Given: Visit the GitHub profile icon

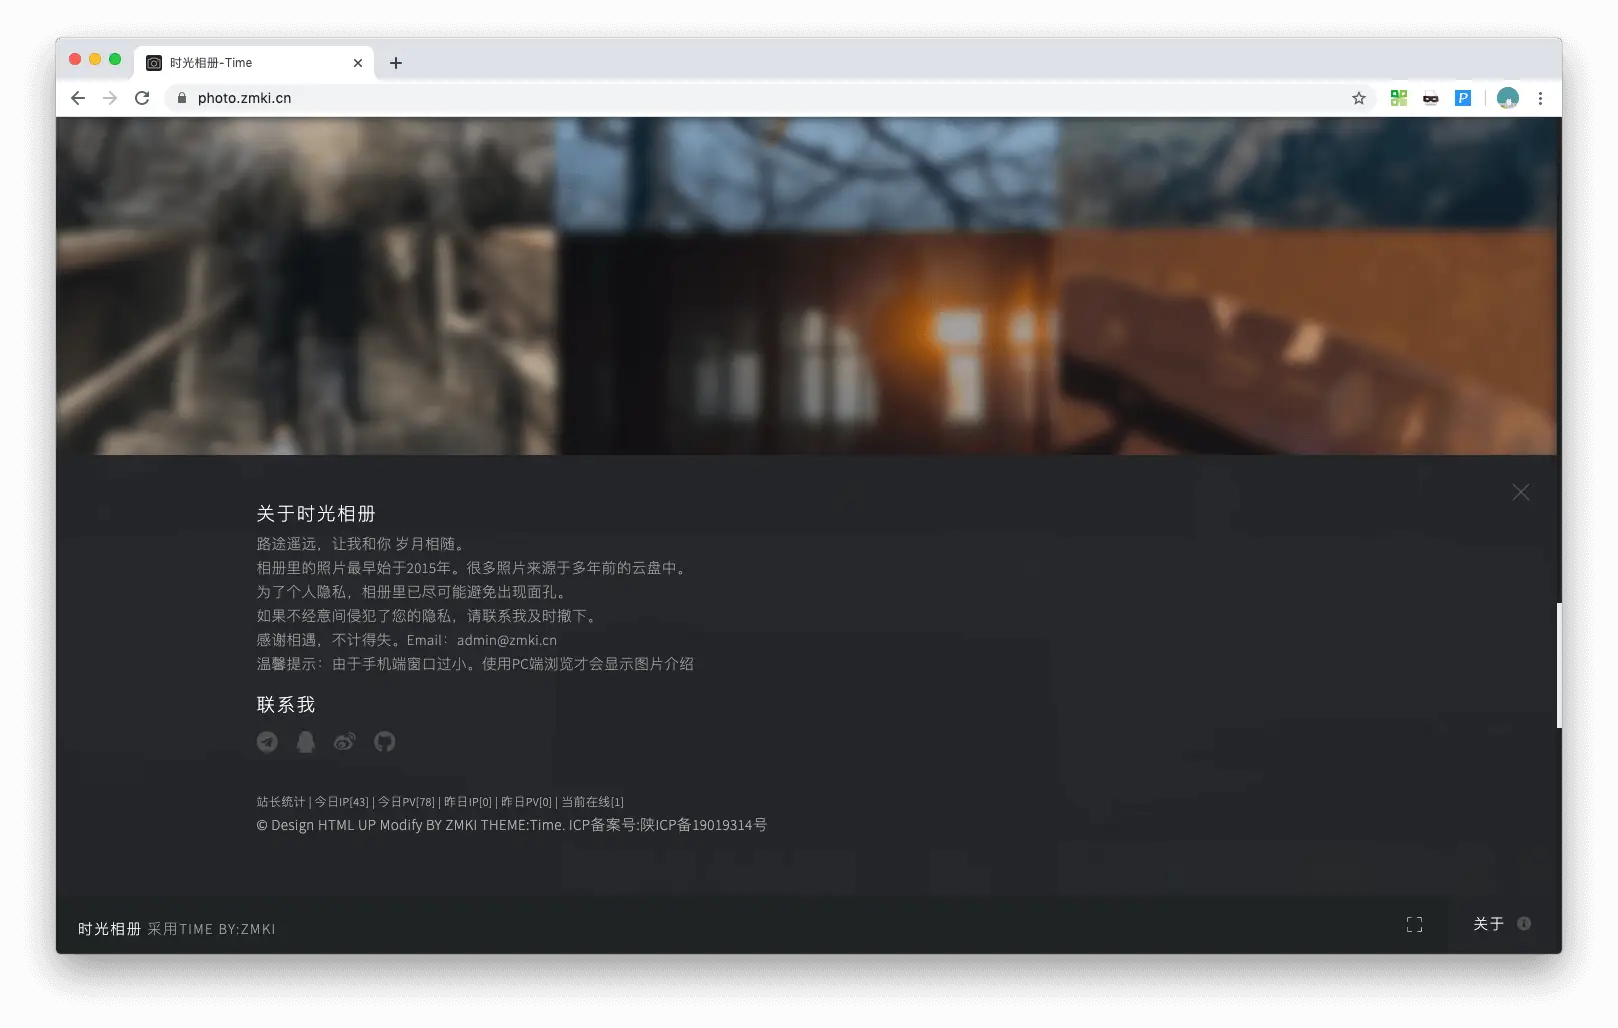Looking at the screenshot, I should click(x=384, y=742).
